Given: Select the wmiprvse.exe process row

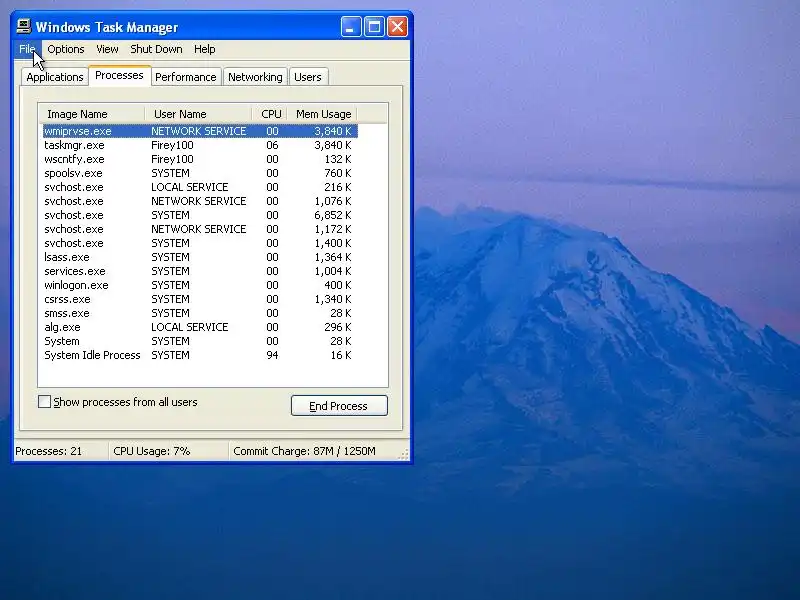Looking at the screenshot, I should point(200,131).
